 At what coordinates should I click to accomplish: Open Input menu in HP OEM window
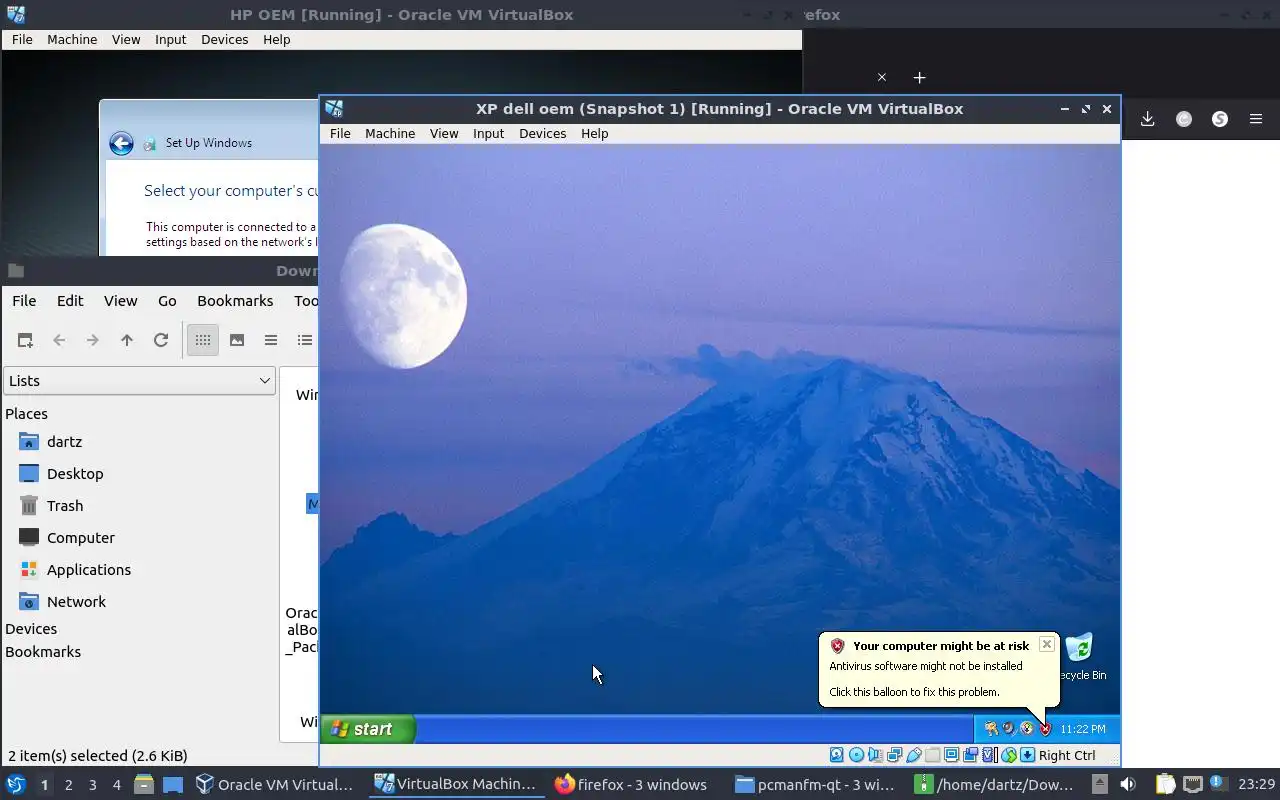[x=170, y=39]
